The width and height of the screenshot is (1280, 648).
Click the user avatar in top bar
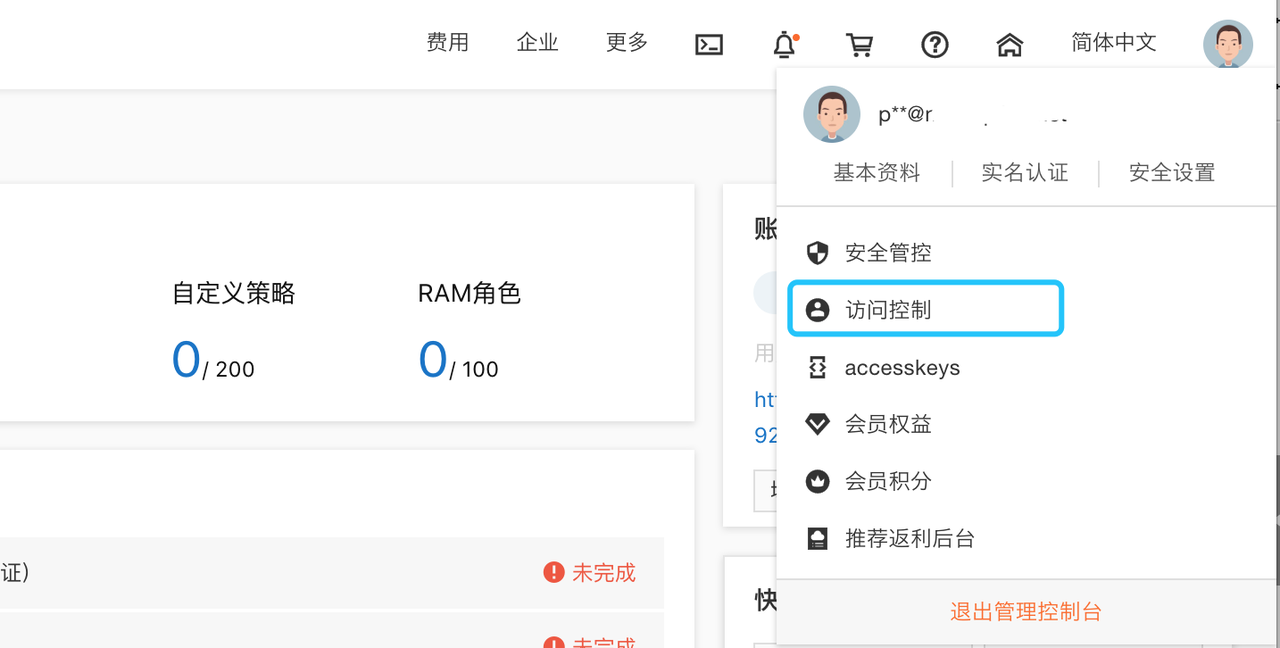[1227, 44]
